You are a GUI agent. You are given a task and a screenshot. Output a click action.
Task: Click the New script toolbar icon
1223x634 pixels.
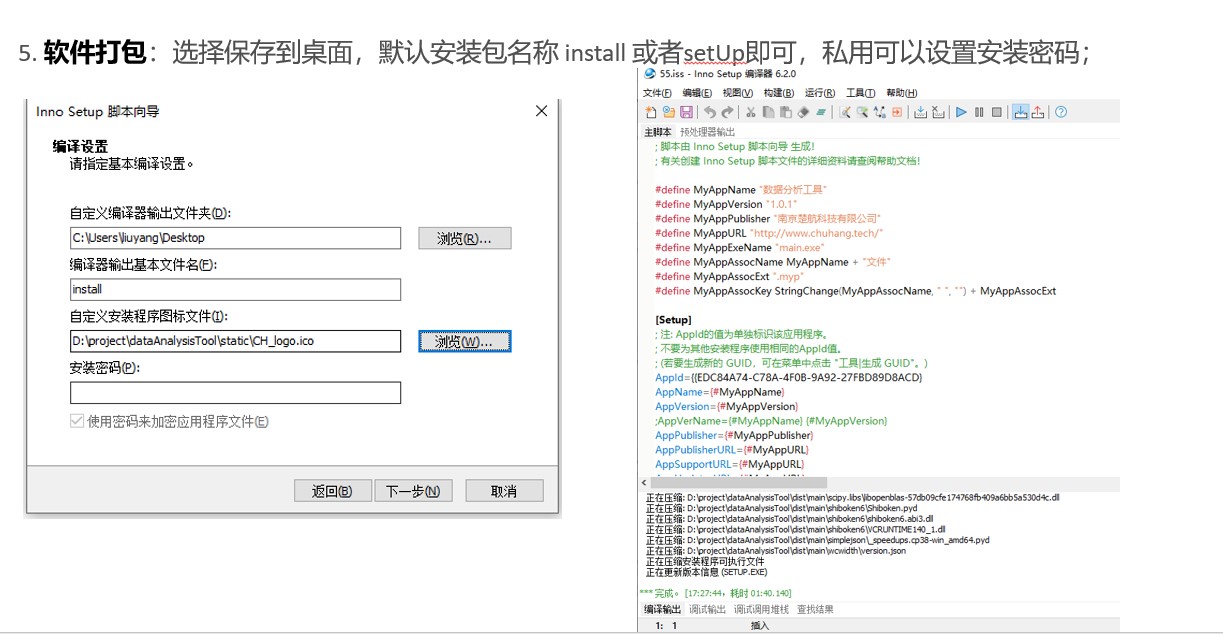pyautogui.click(x=651, y=112)
